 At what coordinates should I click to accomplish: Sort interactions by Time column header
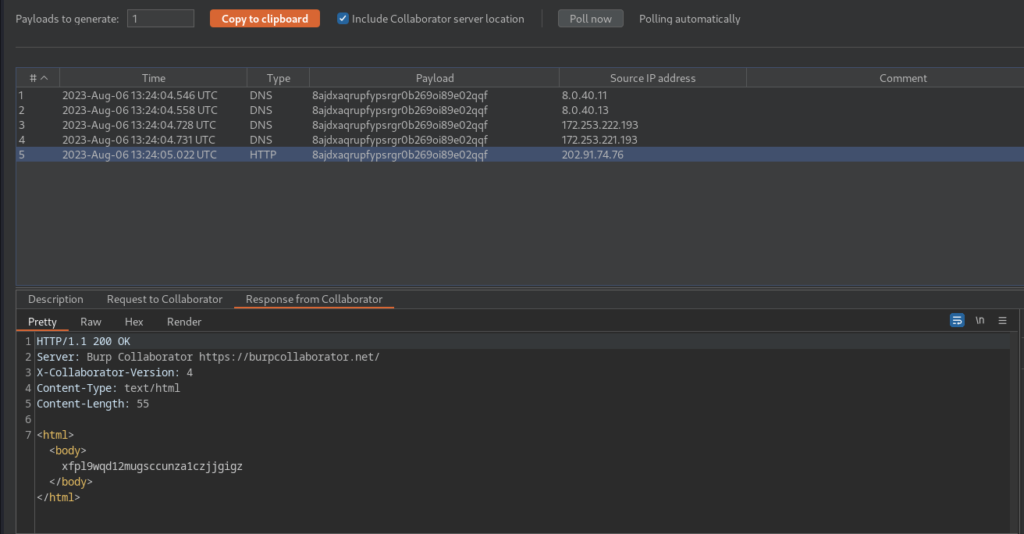pos(153,78)
